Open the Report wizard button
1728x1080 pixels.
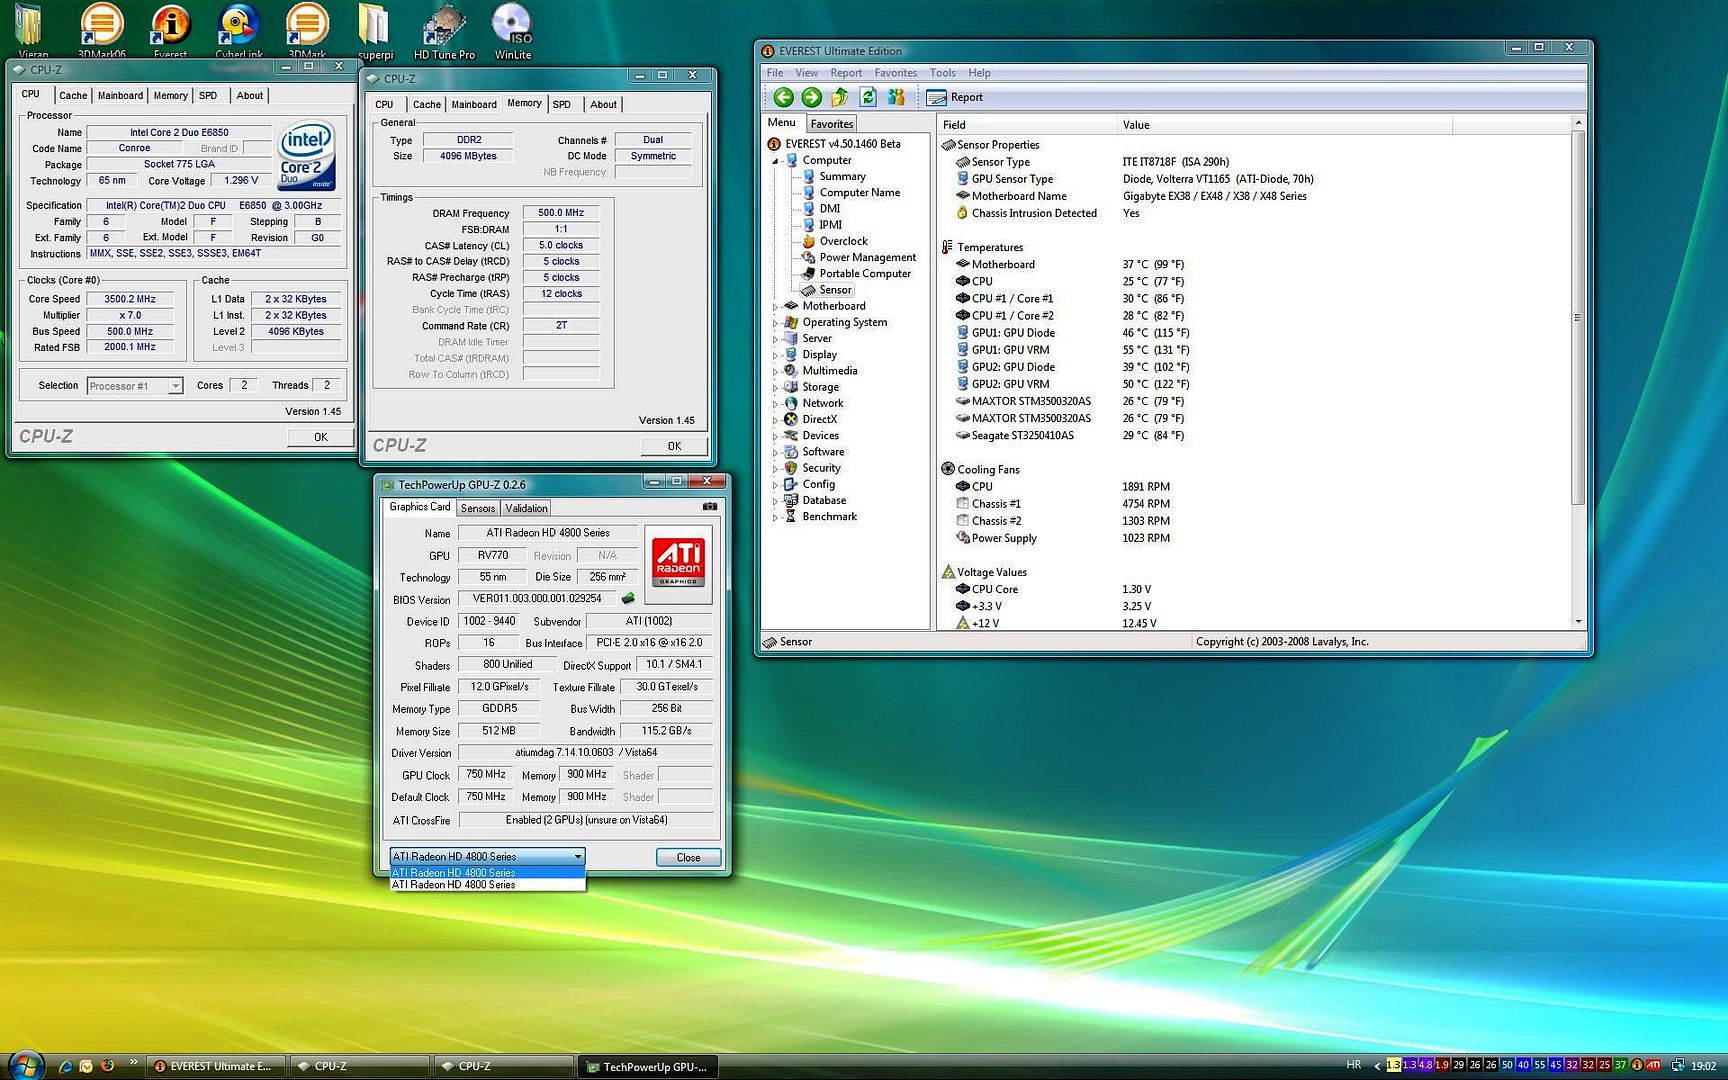coord(955,97)
